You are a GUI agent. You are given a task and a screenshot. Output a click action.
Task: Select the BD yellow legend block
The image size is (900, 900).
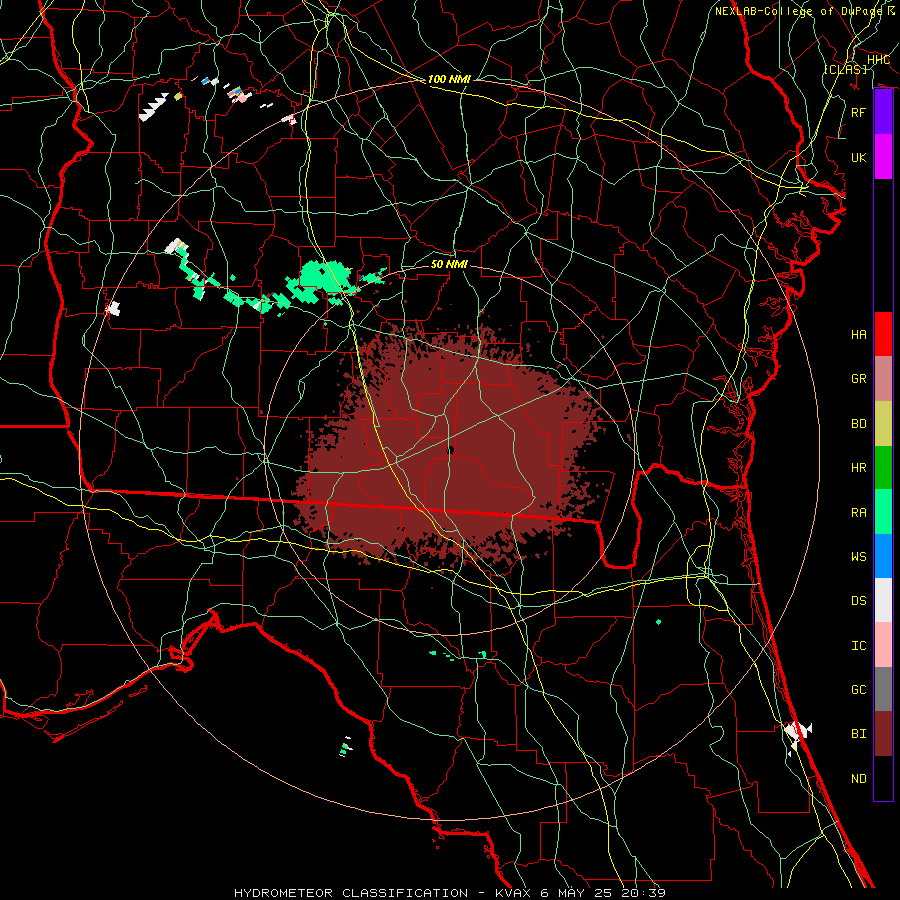(883, 423)
